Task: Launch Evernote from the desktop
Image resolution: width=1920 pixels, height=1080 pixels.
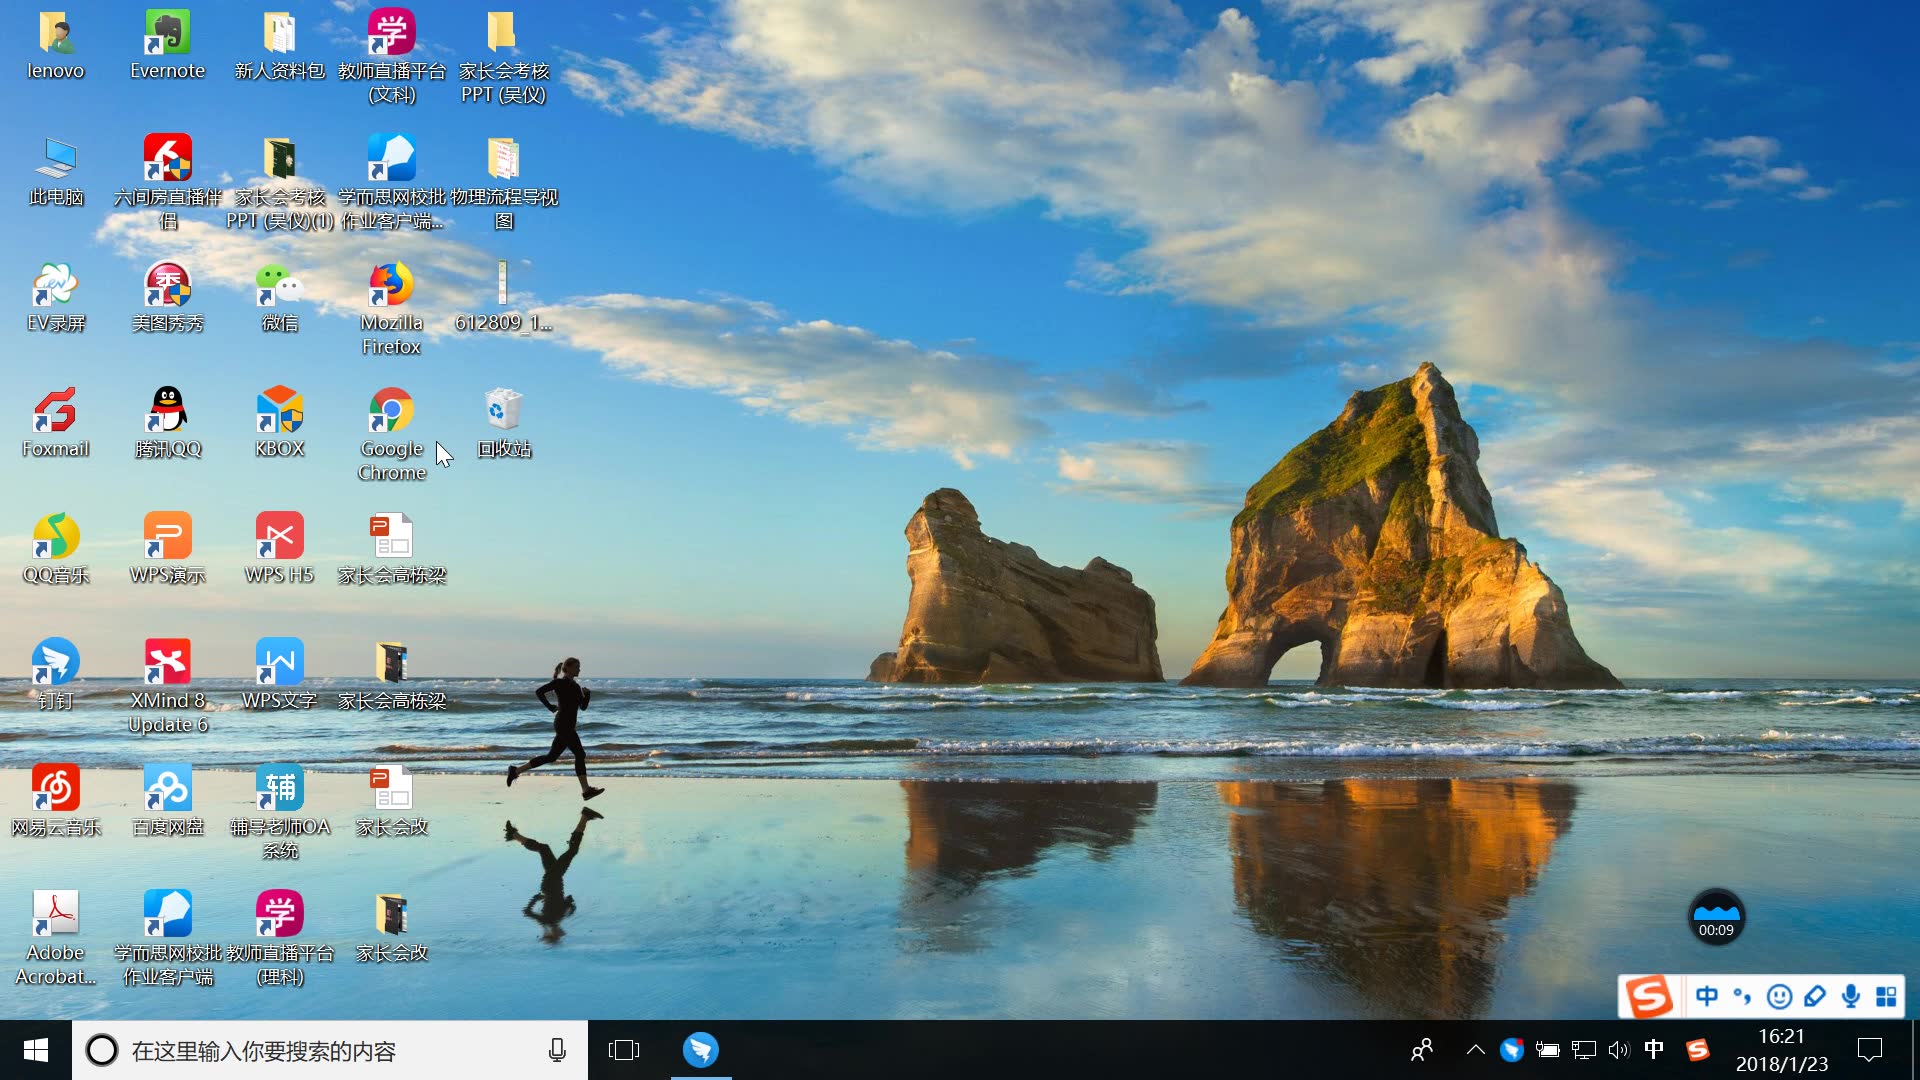Action: [168, 45]
